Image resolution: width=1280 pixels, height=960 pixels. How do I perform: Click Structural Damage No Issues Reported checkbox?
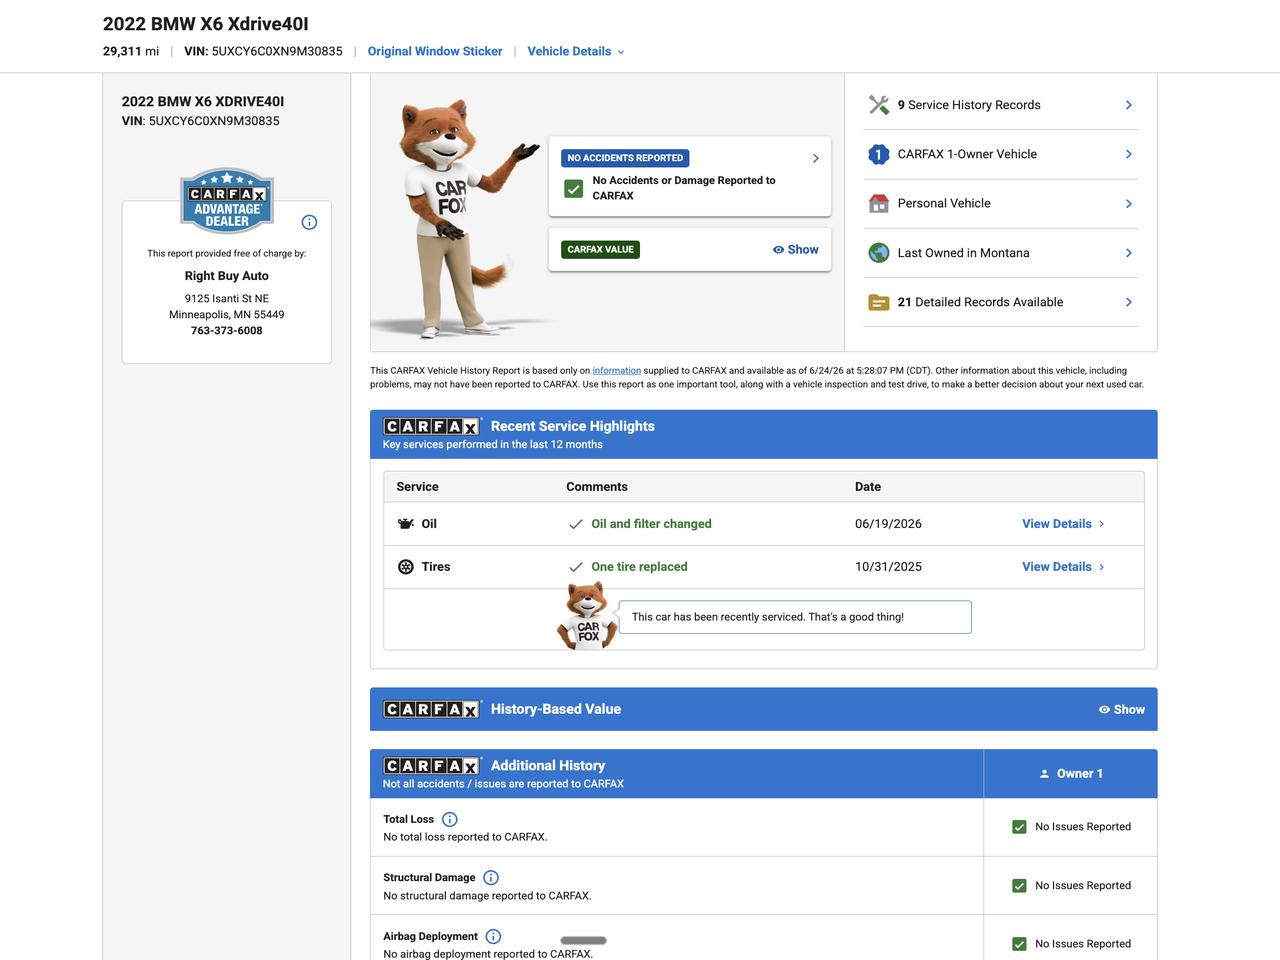[1019, 886]
